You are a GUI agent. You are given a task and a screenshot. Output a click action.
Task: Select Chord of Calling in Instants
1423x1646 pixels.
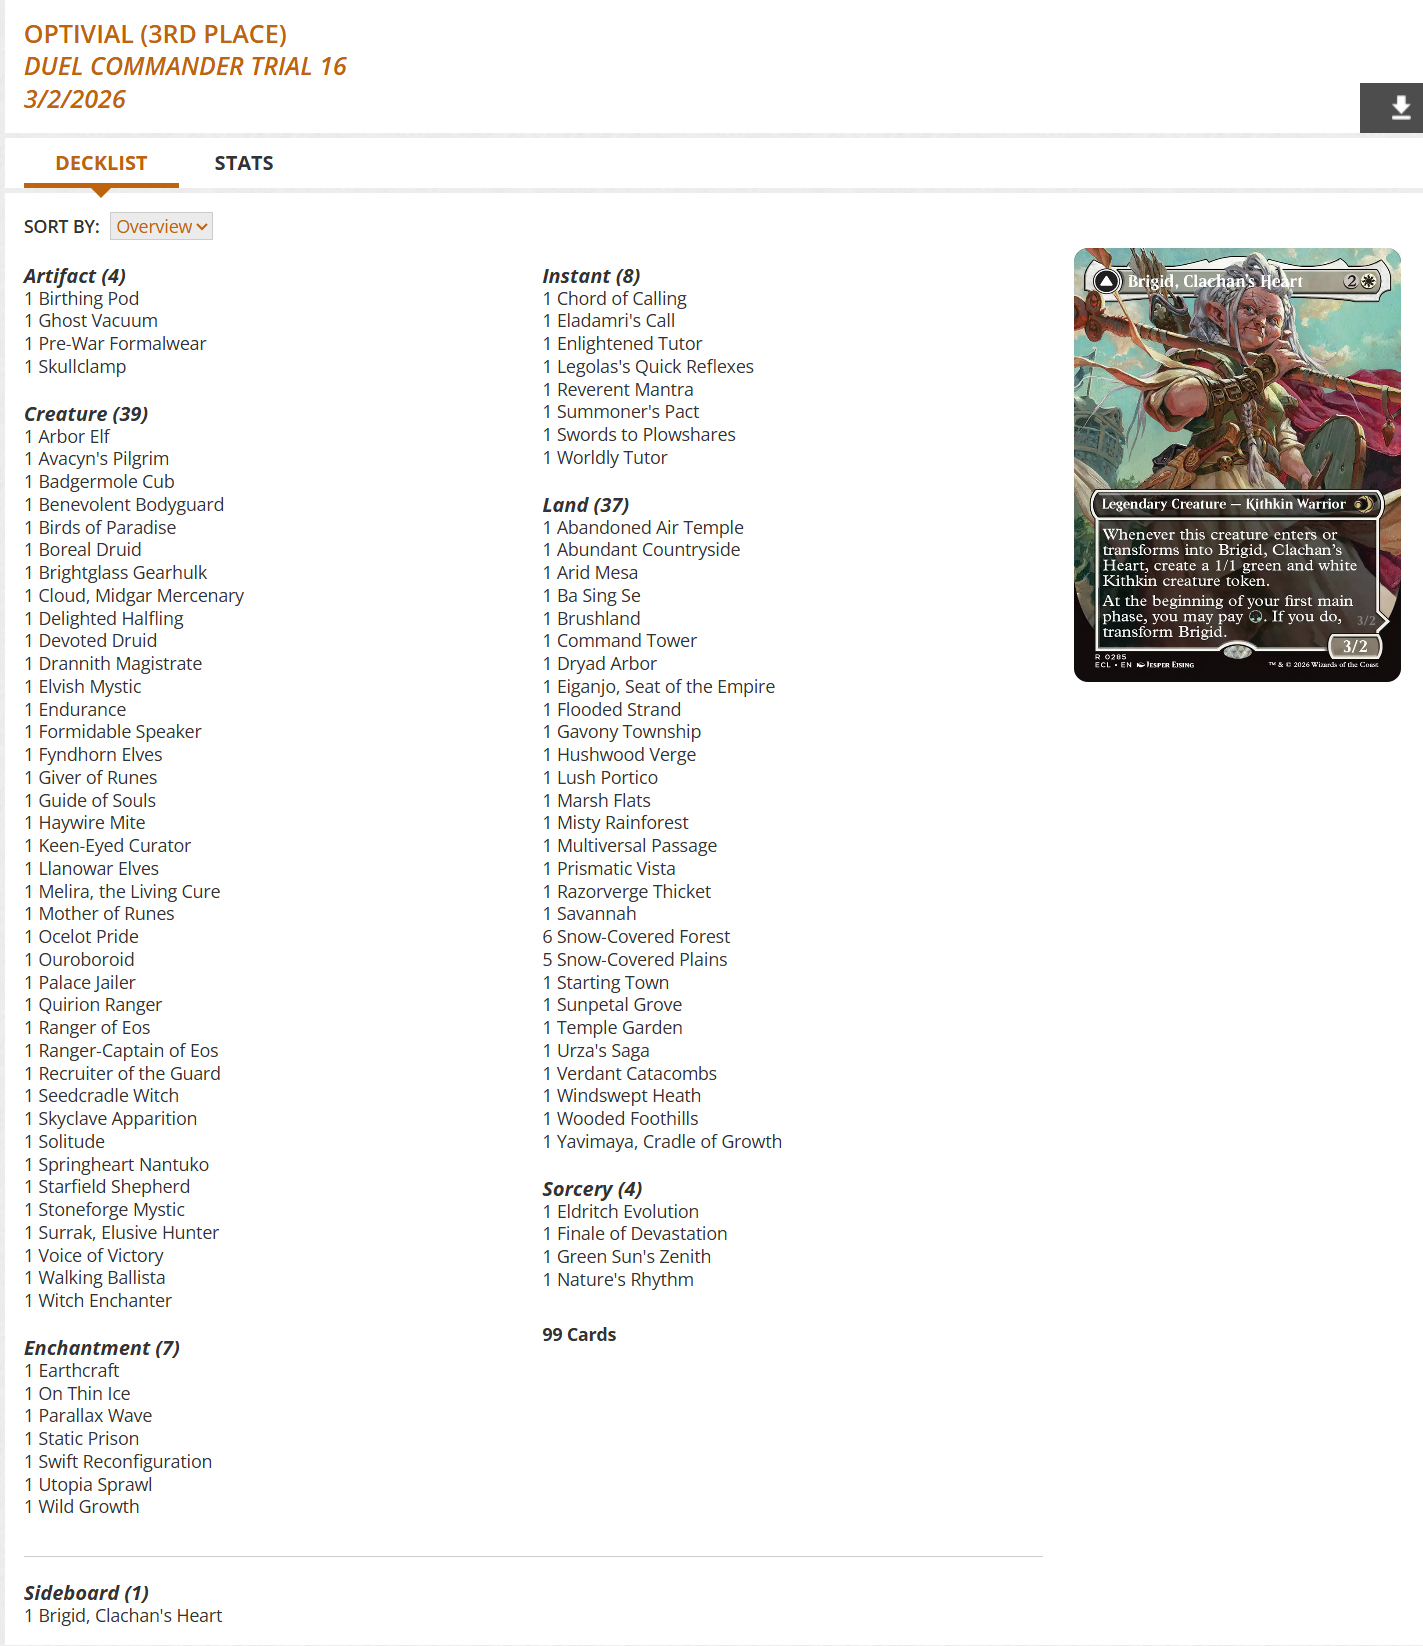(621, 298)
